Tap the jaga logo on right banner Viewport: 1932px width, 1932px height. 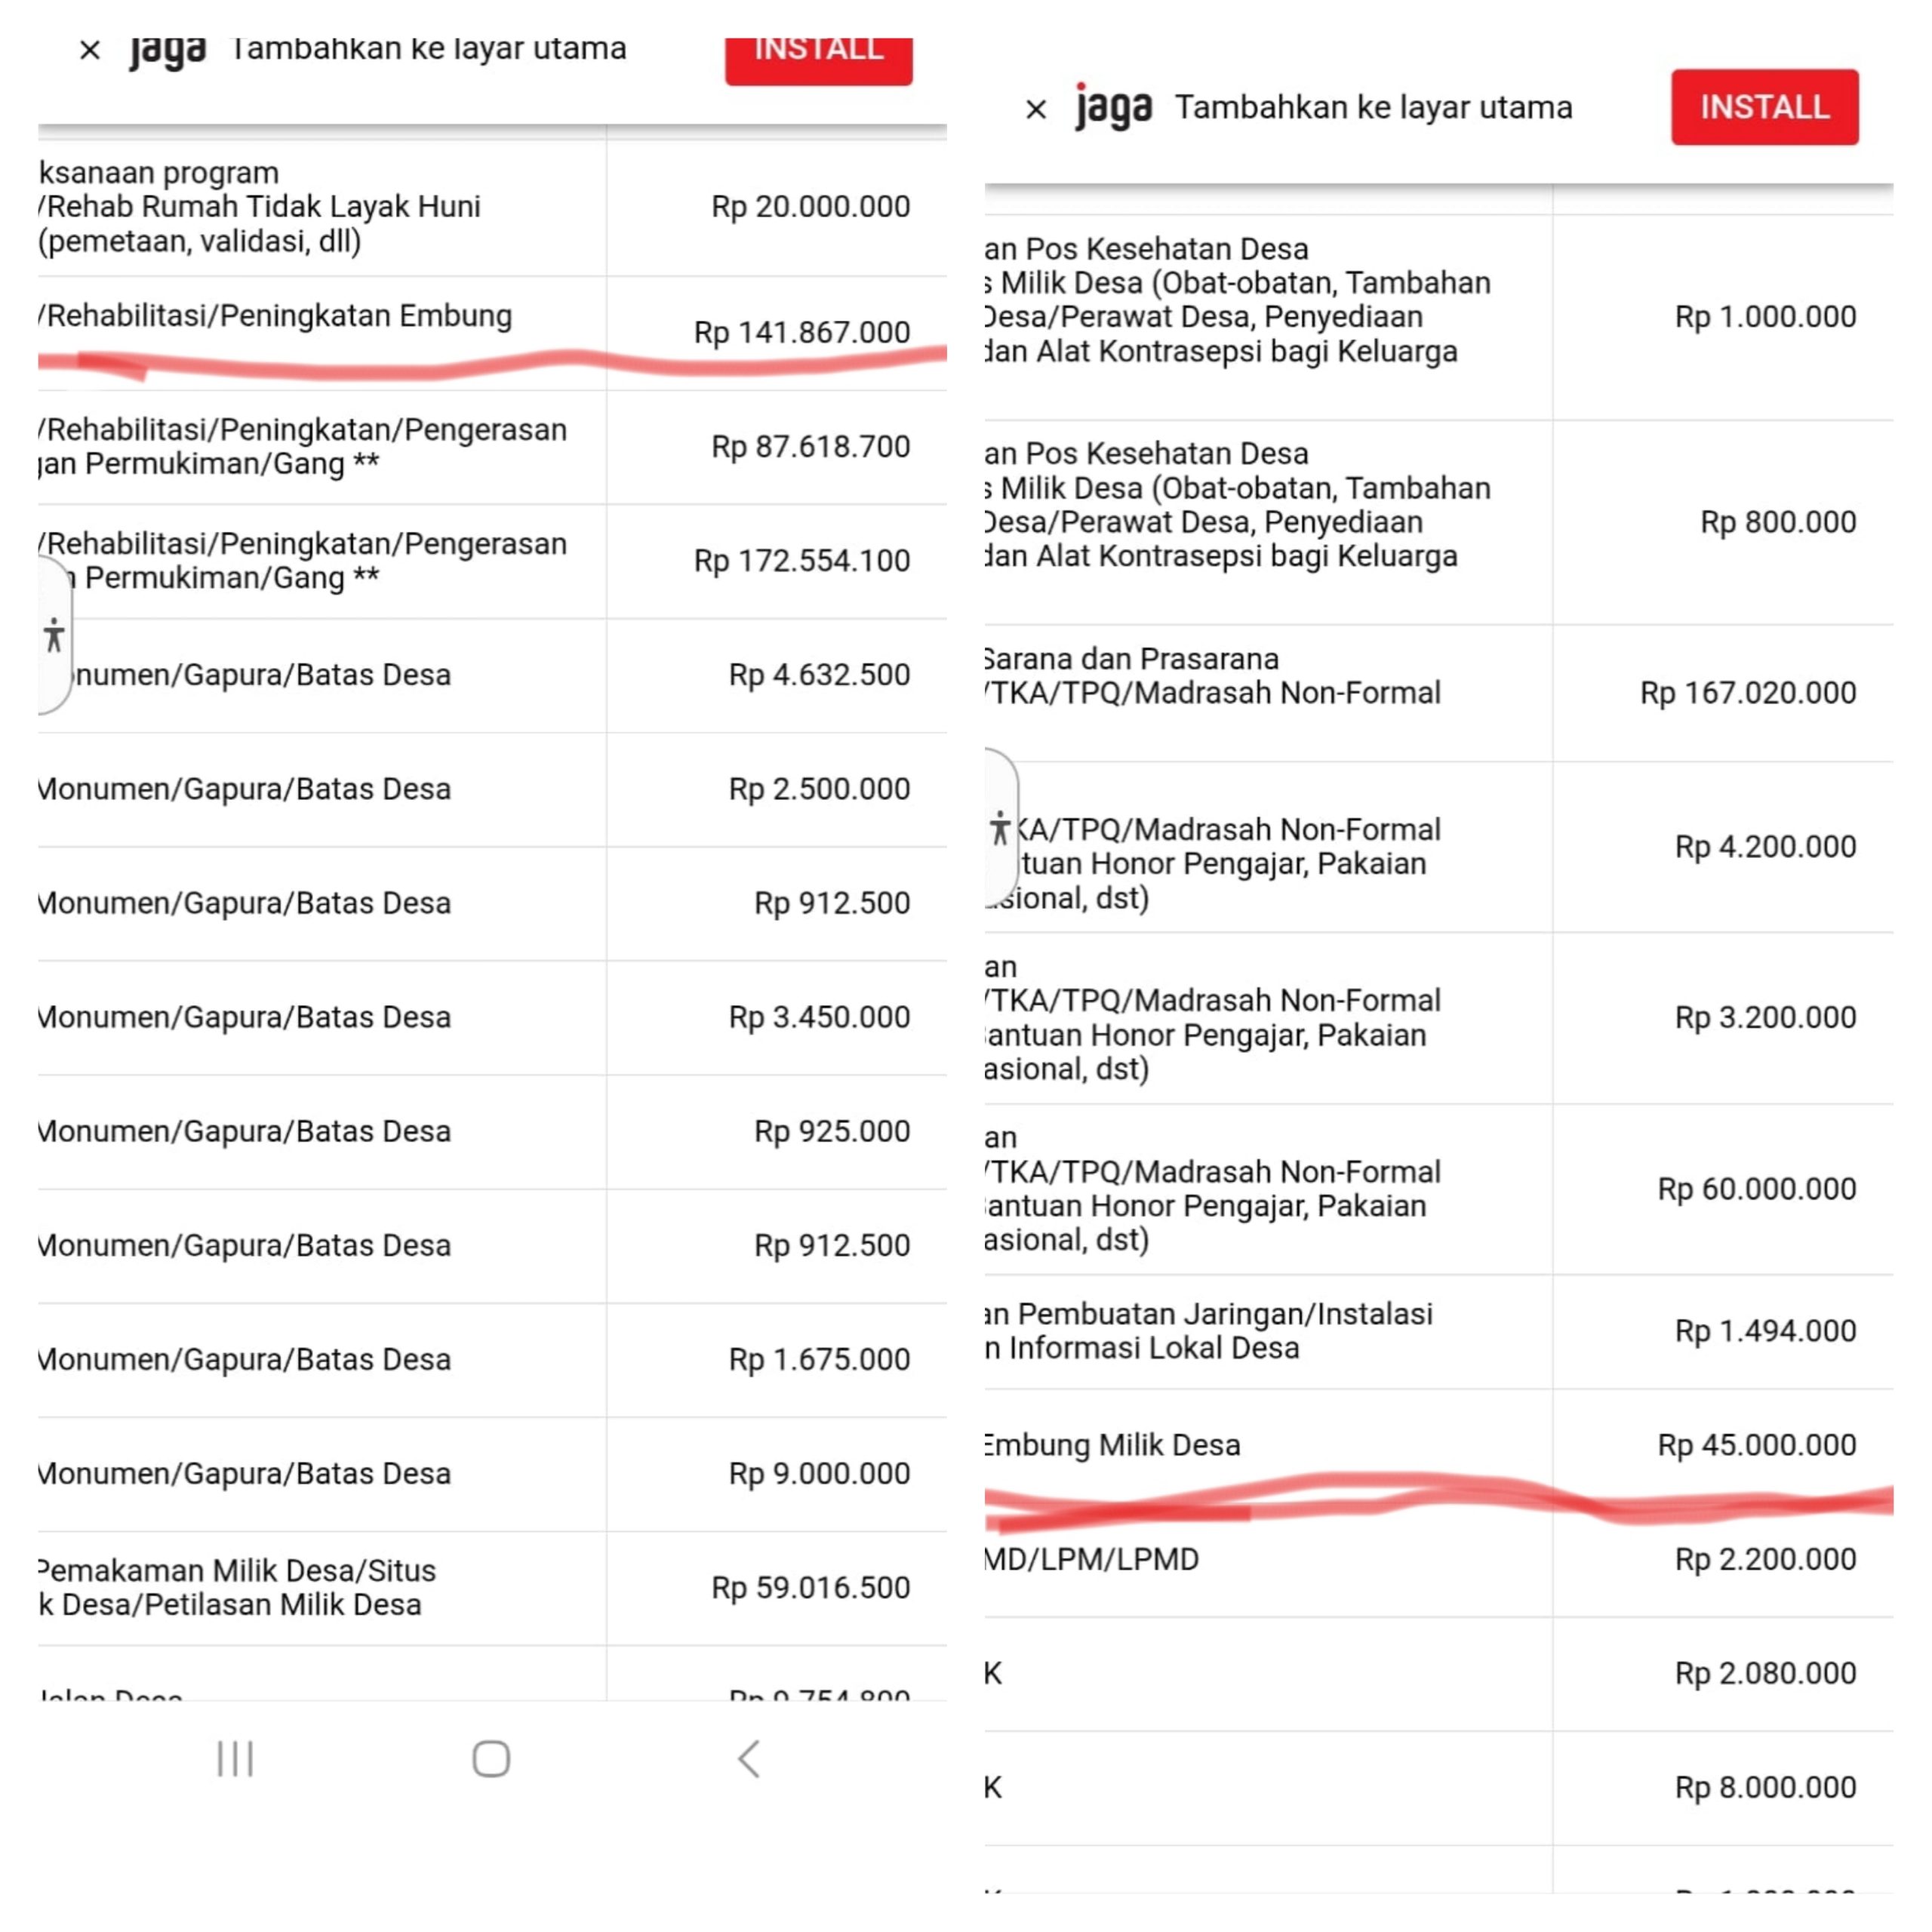[x=1113, y=107]
